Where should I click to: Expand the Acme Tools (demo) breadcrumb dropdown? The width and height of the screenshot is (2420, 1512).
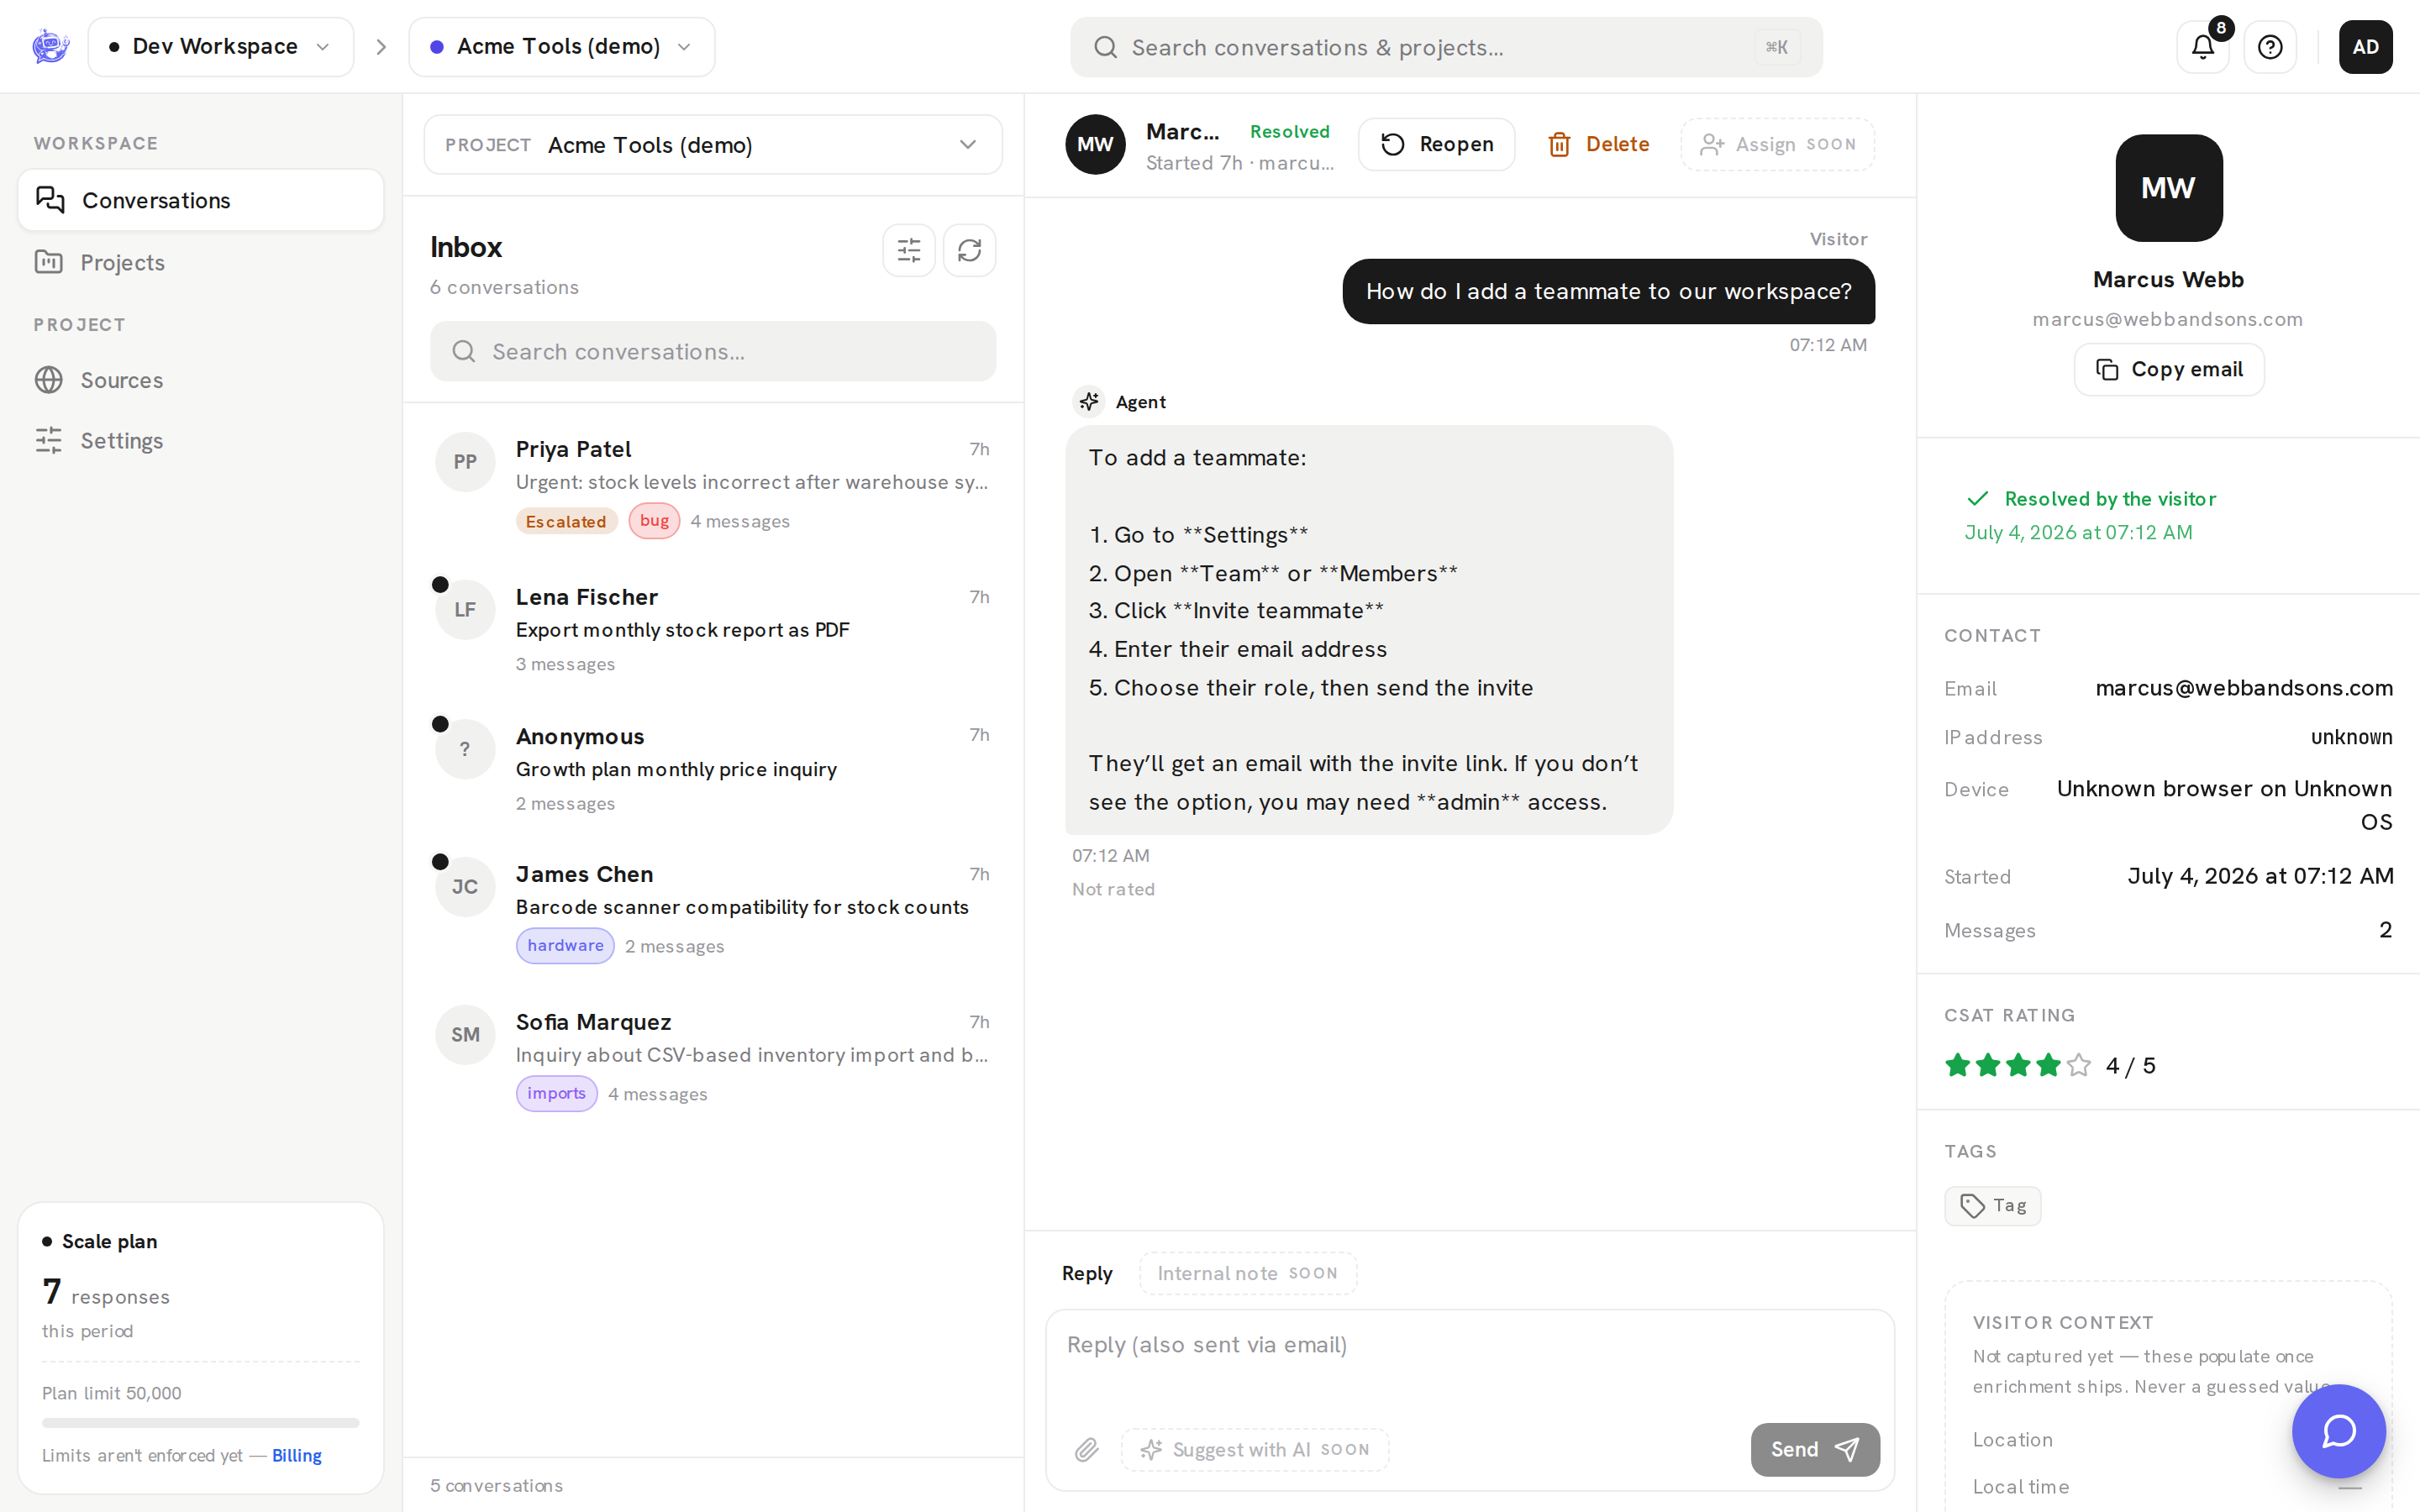[562, 47]
